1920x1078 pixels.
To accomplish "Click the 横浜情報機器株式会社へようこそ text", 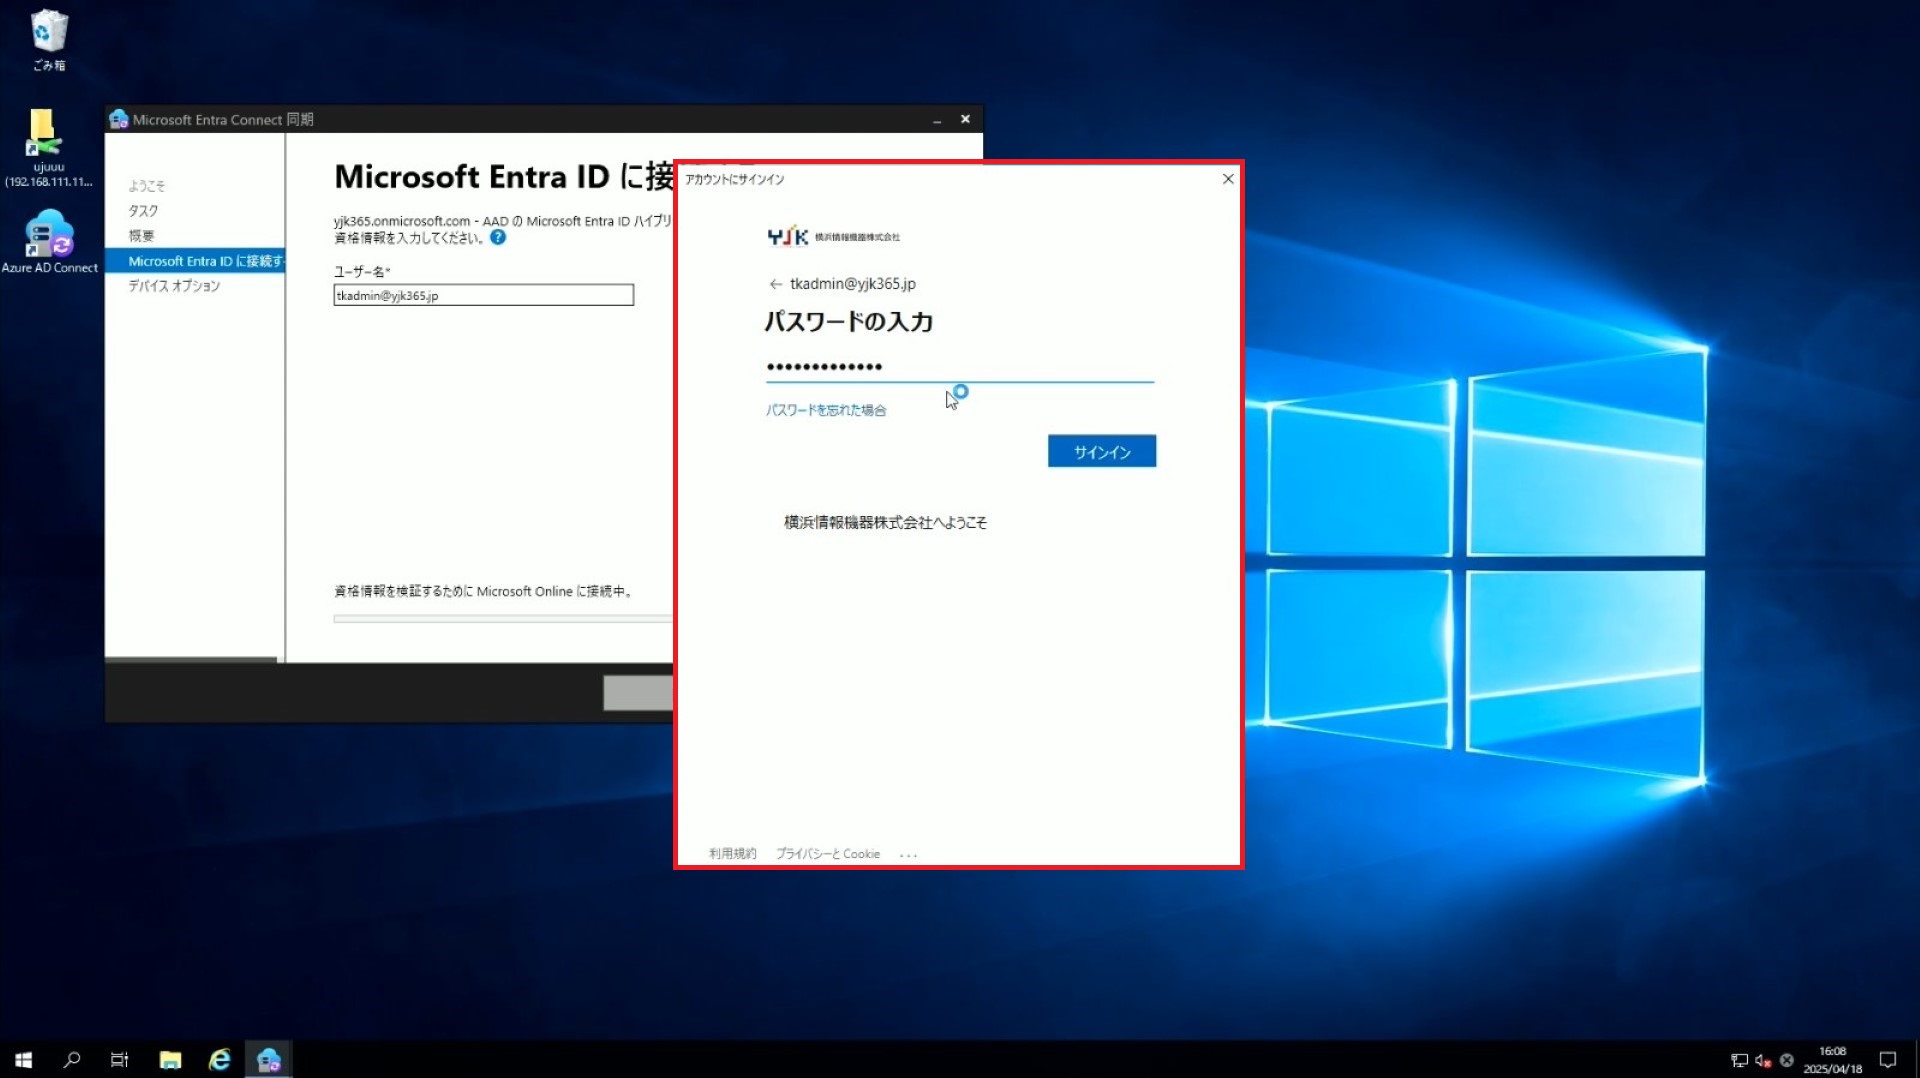I will [885, 522].
